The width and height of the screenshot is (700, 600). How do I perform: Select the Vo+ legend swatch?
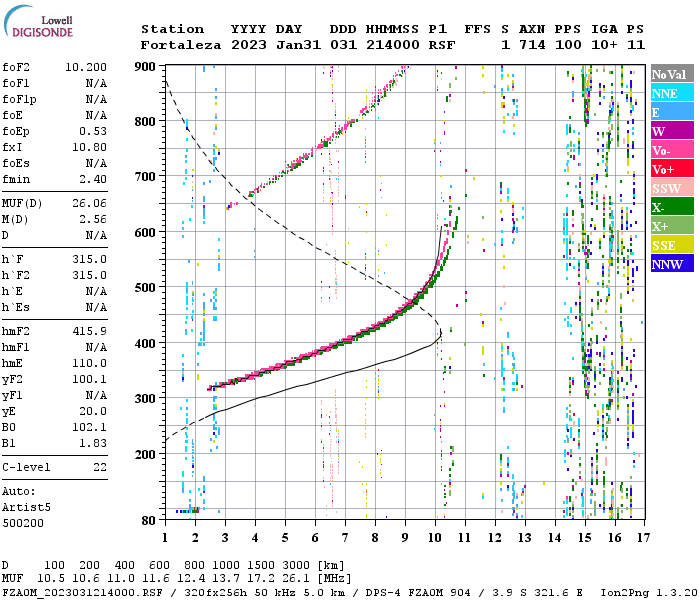click(x=672, y=169)
